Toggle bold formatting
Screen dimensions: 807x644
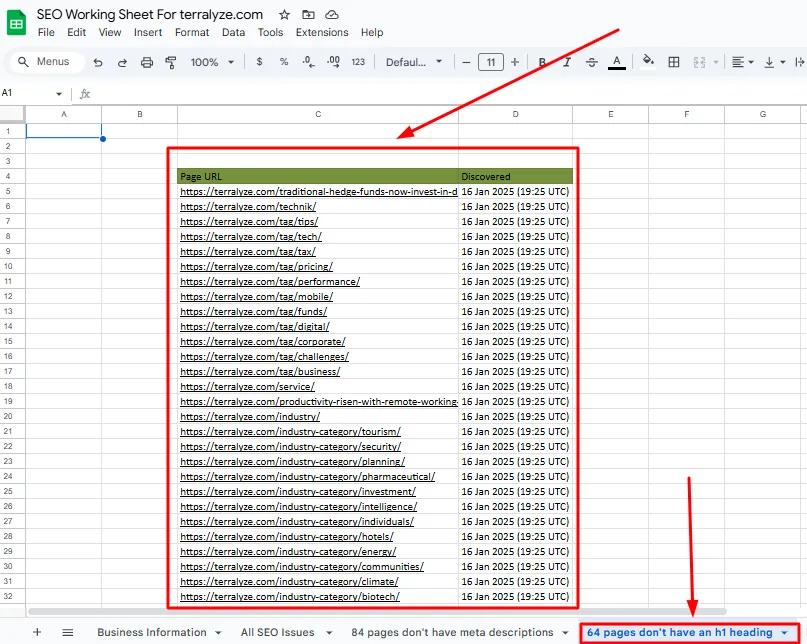542,62
